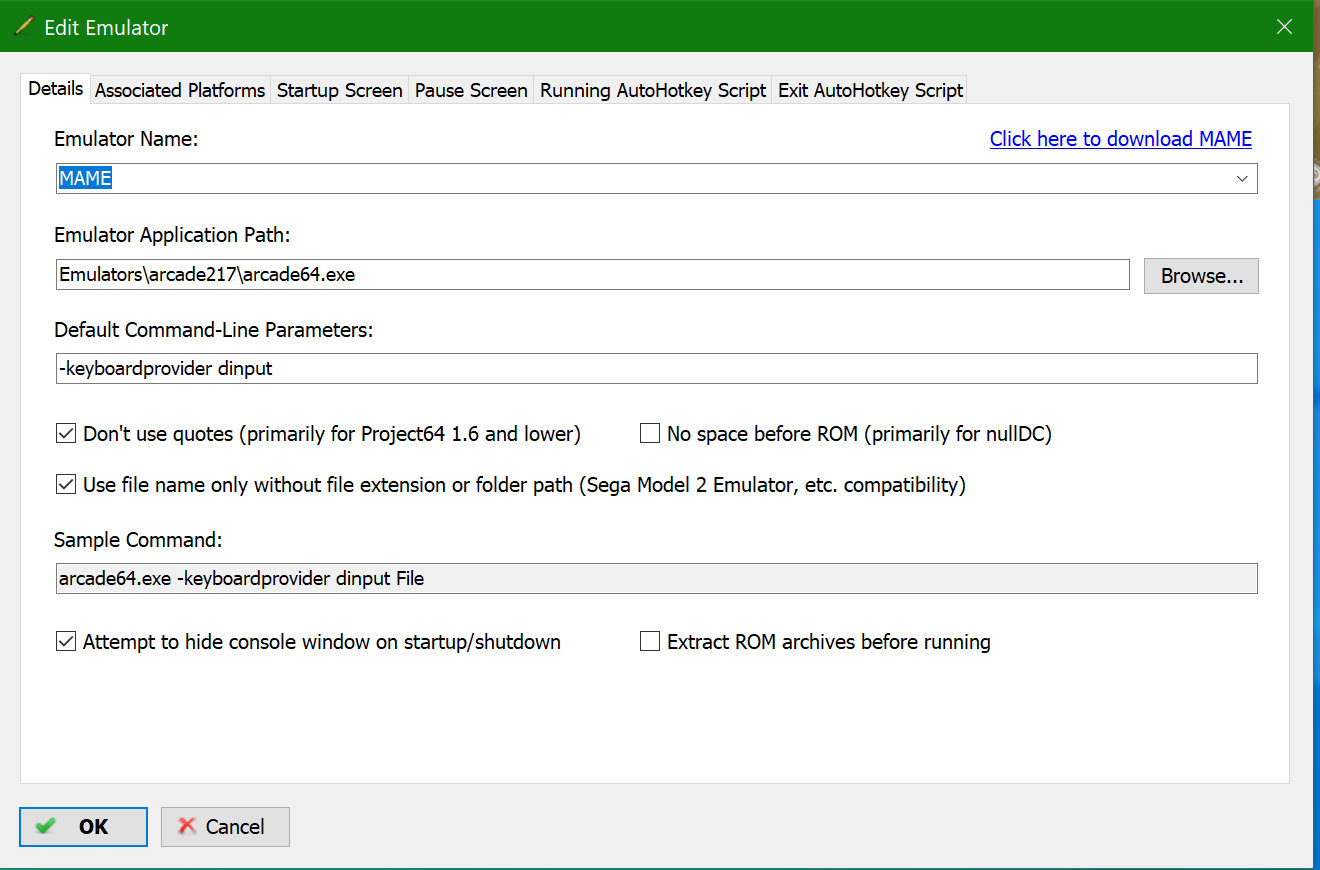Click the pencil icon in the title bar

click(x=24, y=27)
